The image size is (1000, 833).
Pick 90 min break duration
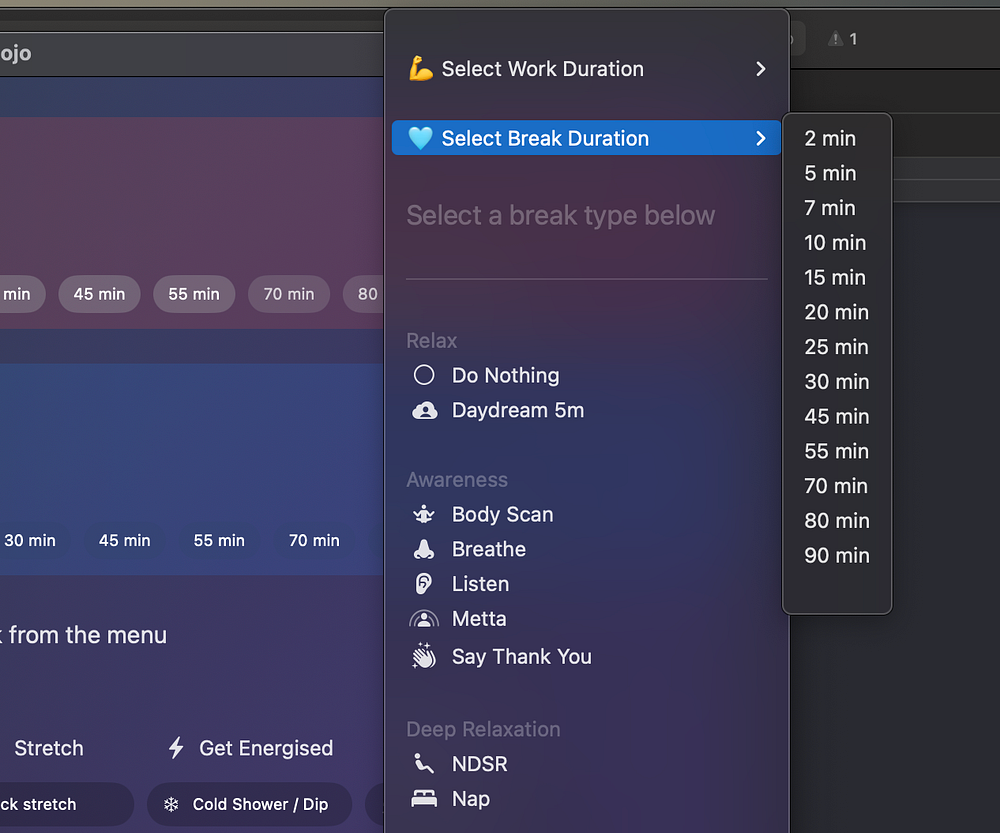click(x=837, y=555)
